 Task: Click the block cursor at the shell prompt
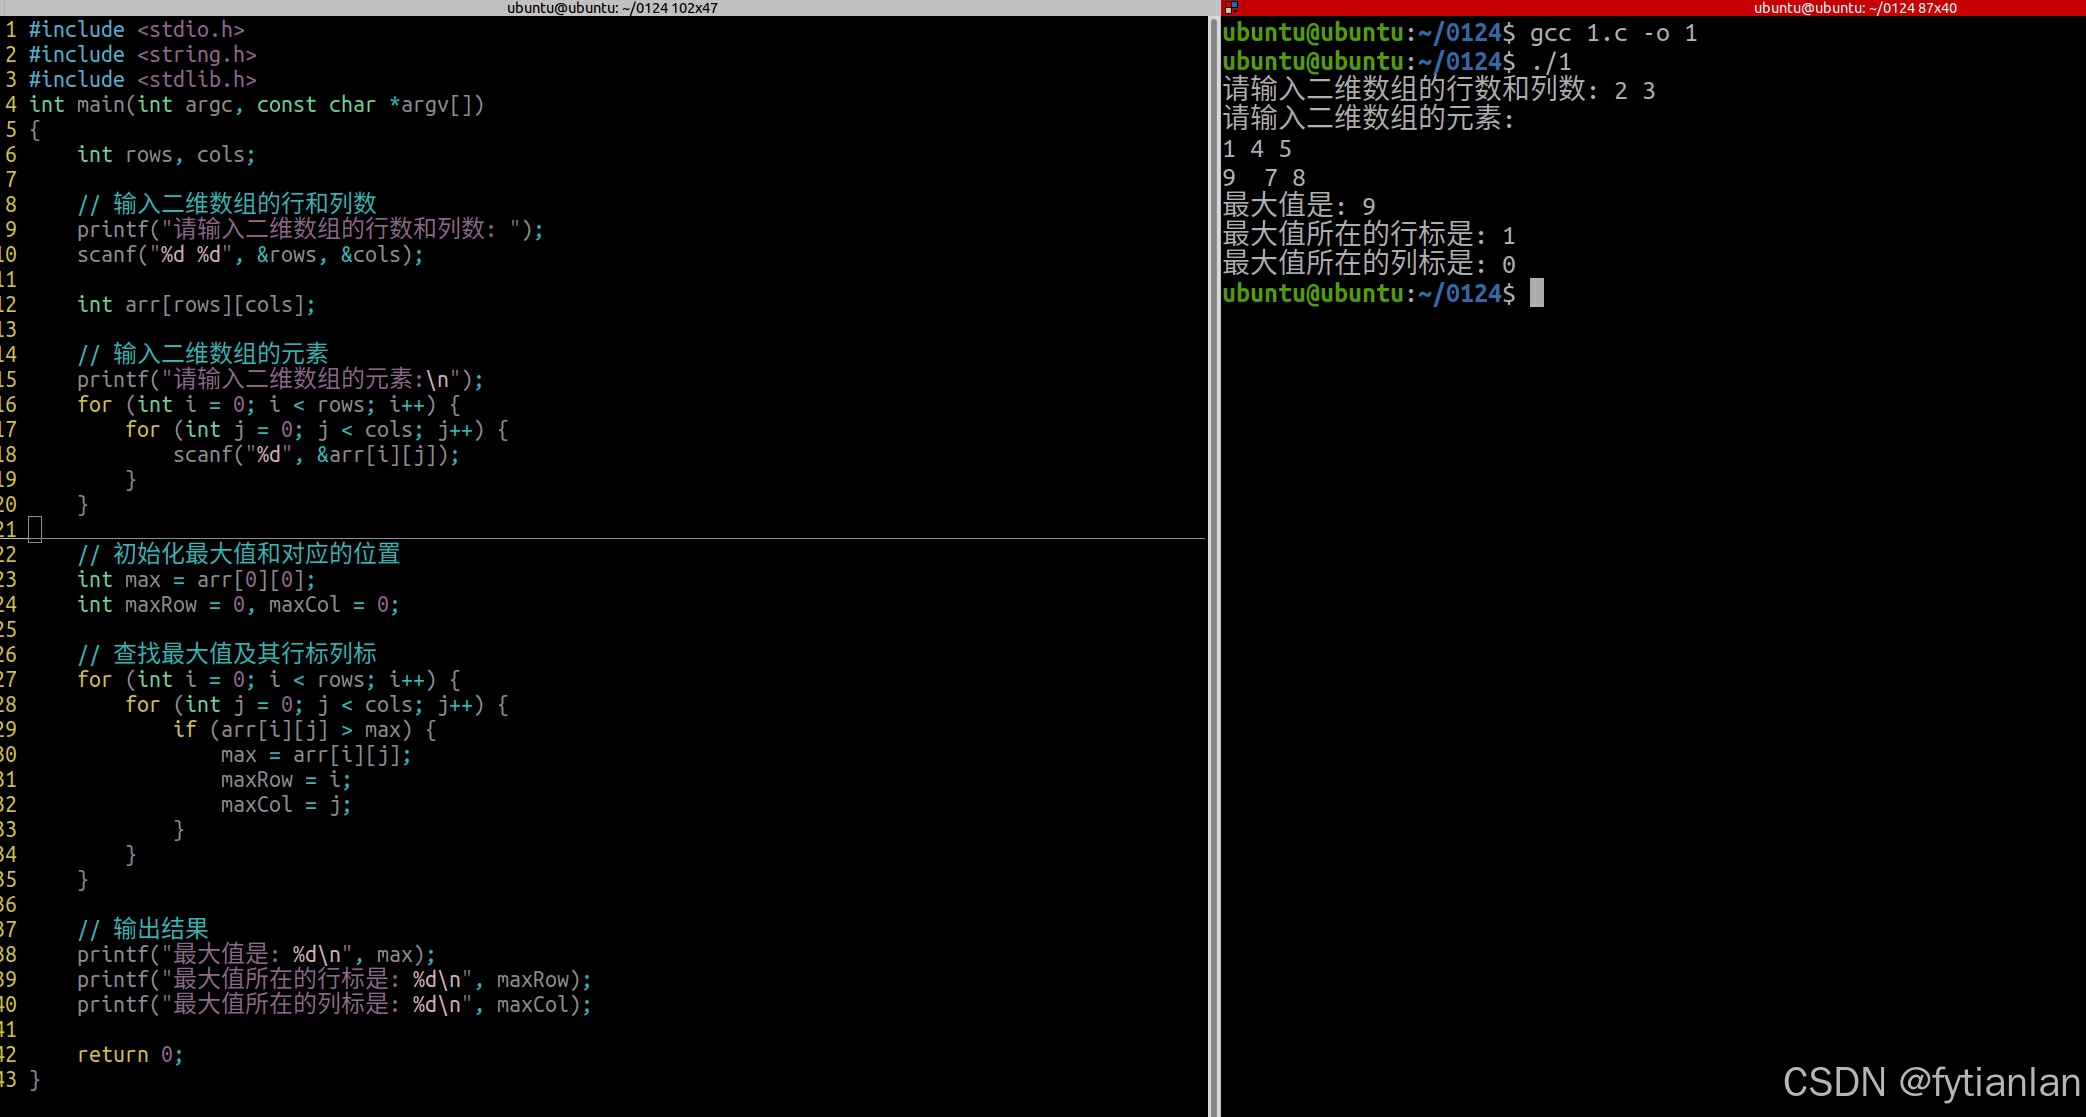[1537, 293]
